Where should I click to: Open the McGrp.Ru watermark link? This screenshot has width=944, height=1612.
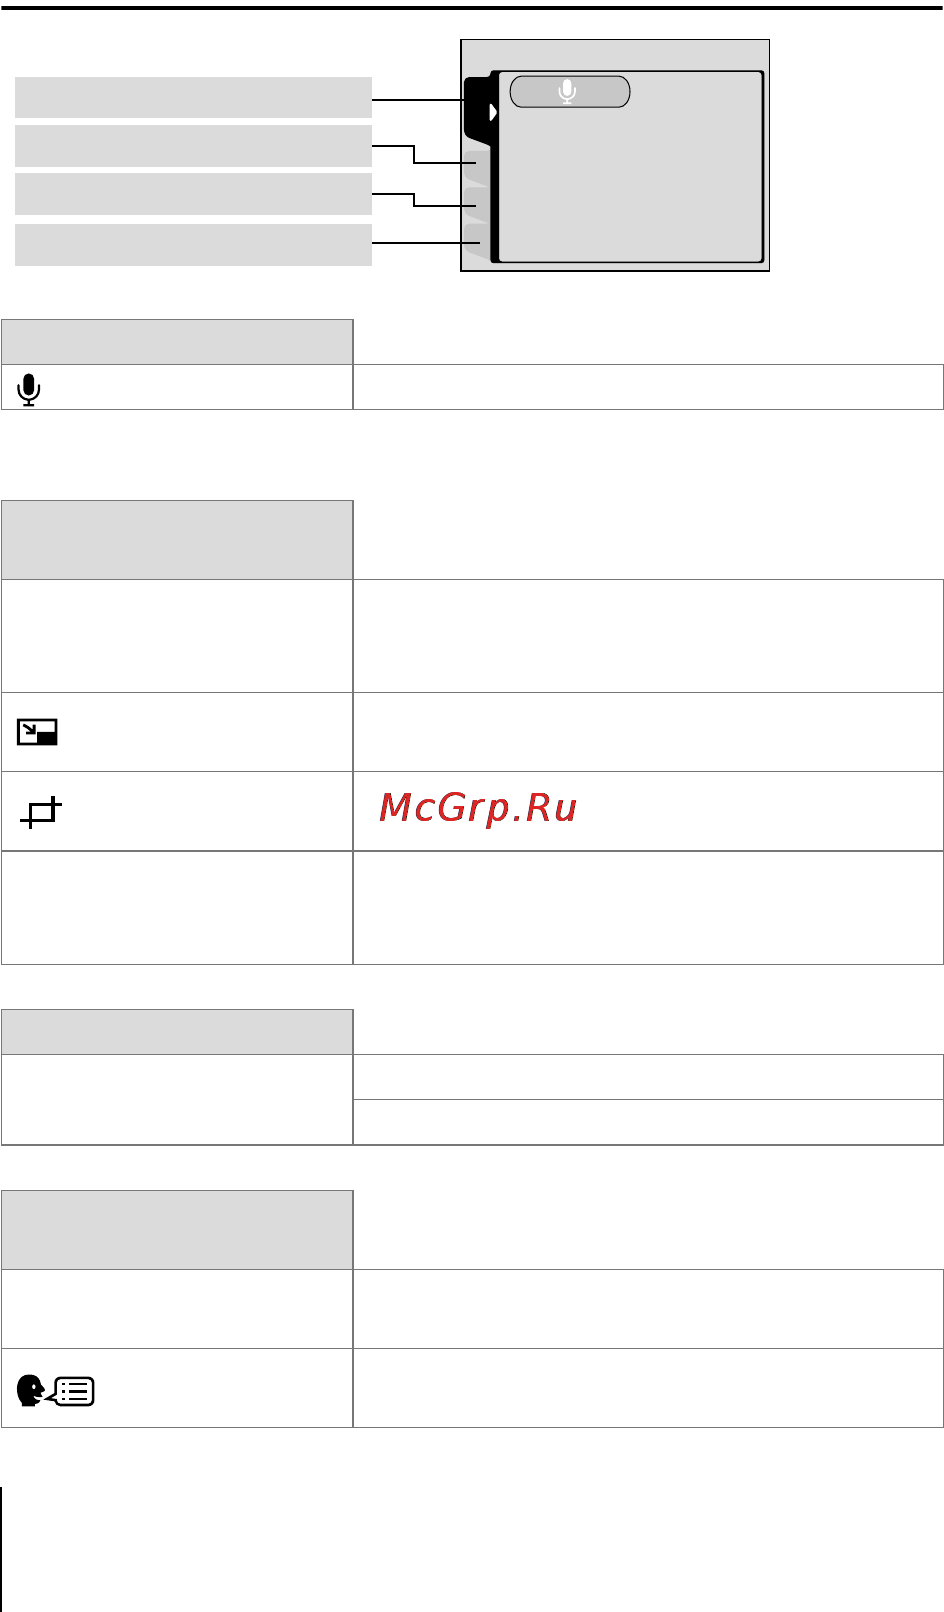478,808
